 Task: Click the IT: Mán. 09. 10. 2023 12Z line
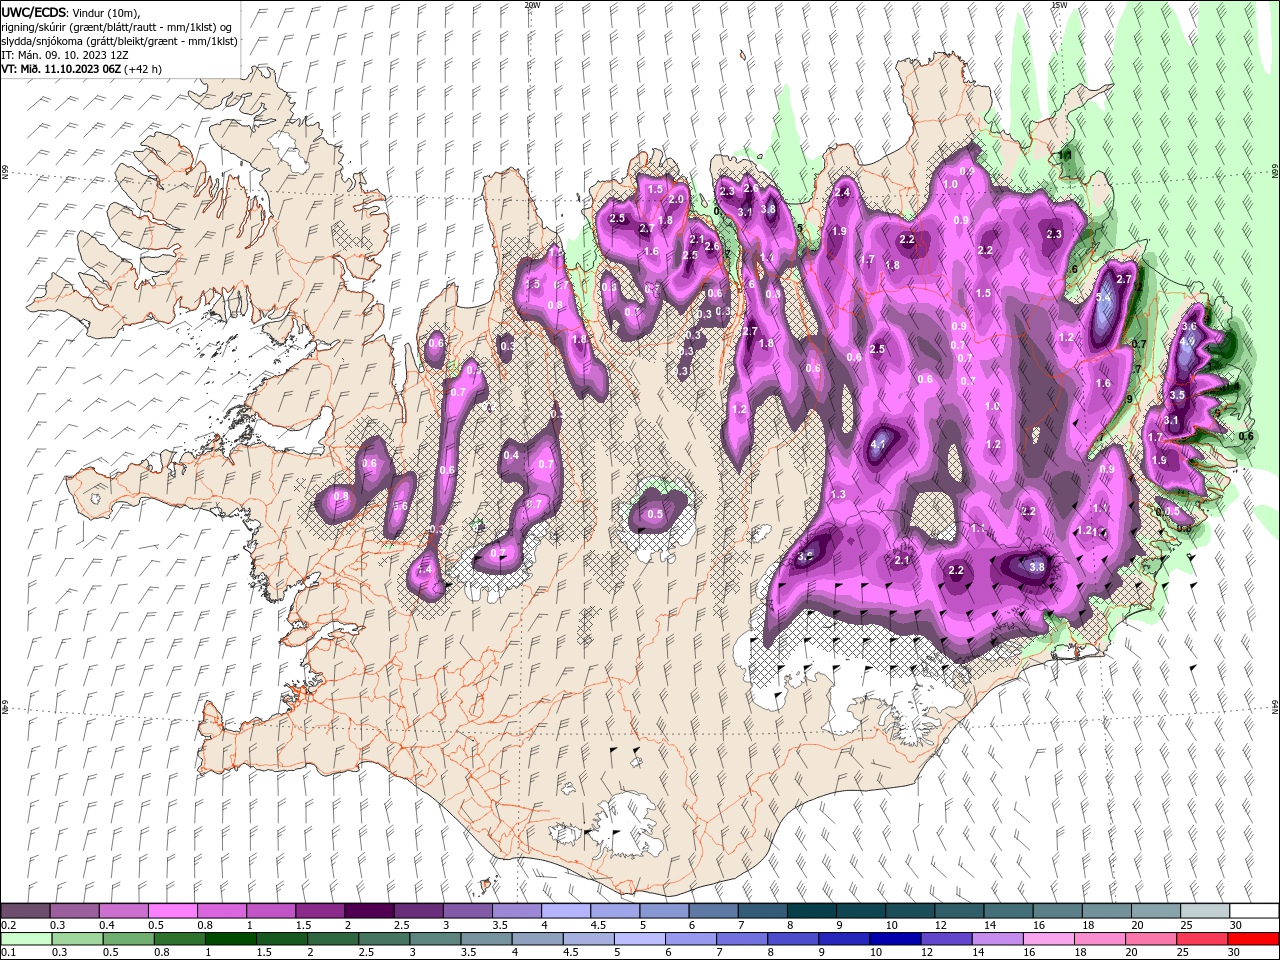[x=66, y=55]
